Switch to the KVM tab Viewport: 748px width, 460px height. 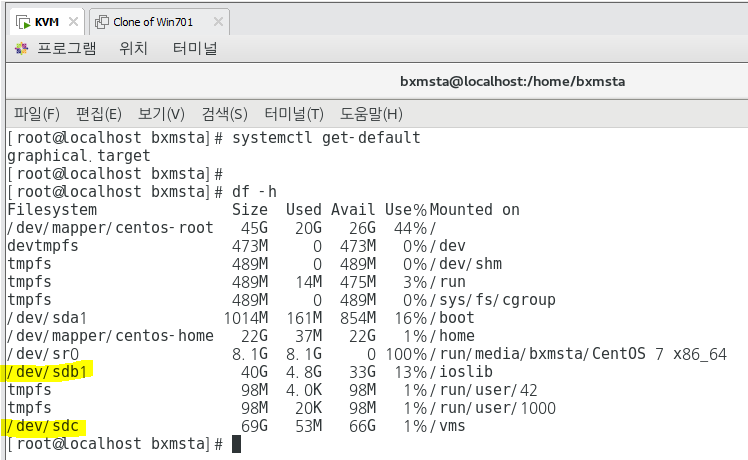(47, 22)
